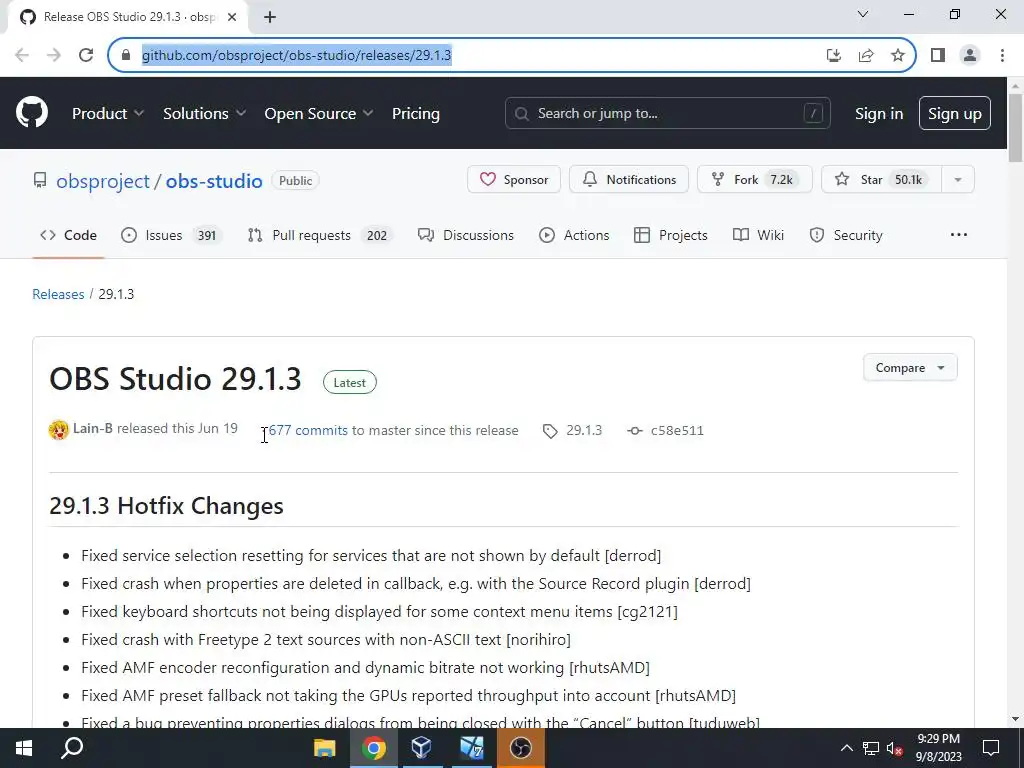Click the Sign in link

coord(879,113)
